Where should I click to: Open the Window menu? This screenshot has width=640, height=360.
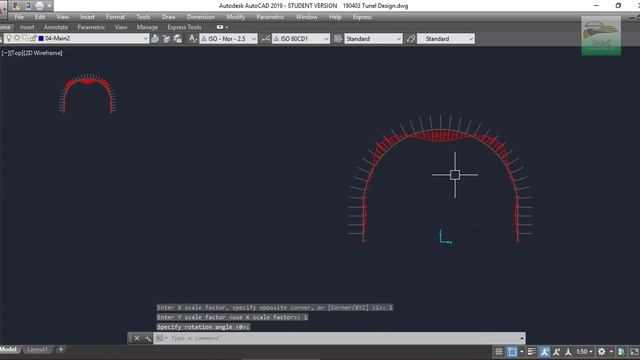pyautogui.click(x=307, y=17)
